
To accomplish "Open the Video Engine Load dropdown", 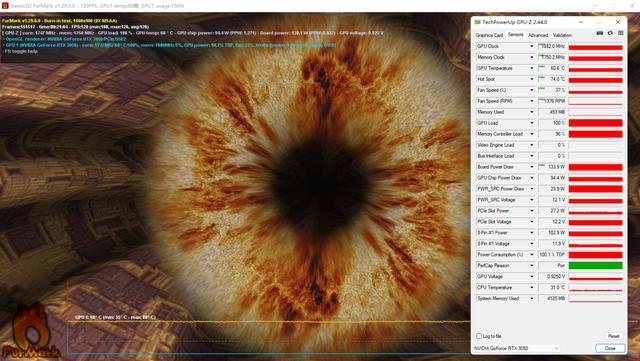I will 531,145.
